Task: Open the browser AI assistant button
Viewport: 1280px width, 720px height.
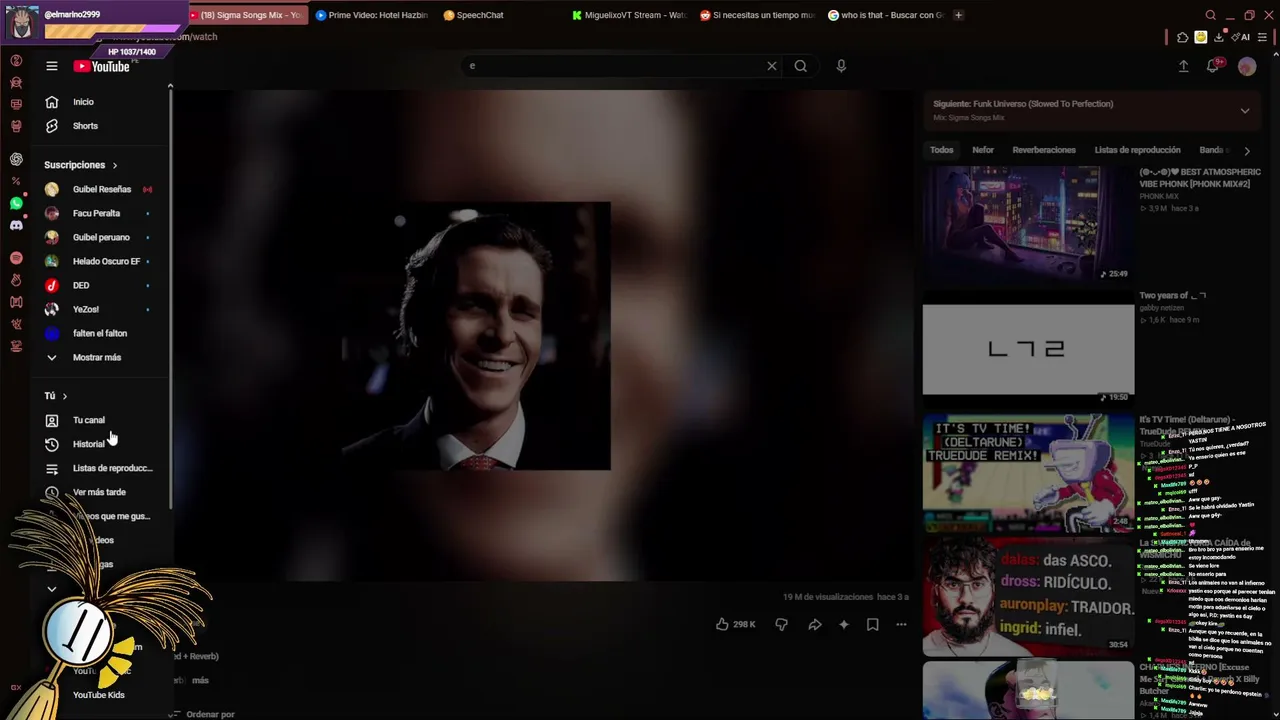Action: tap(1241, 37)
